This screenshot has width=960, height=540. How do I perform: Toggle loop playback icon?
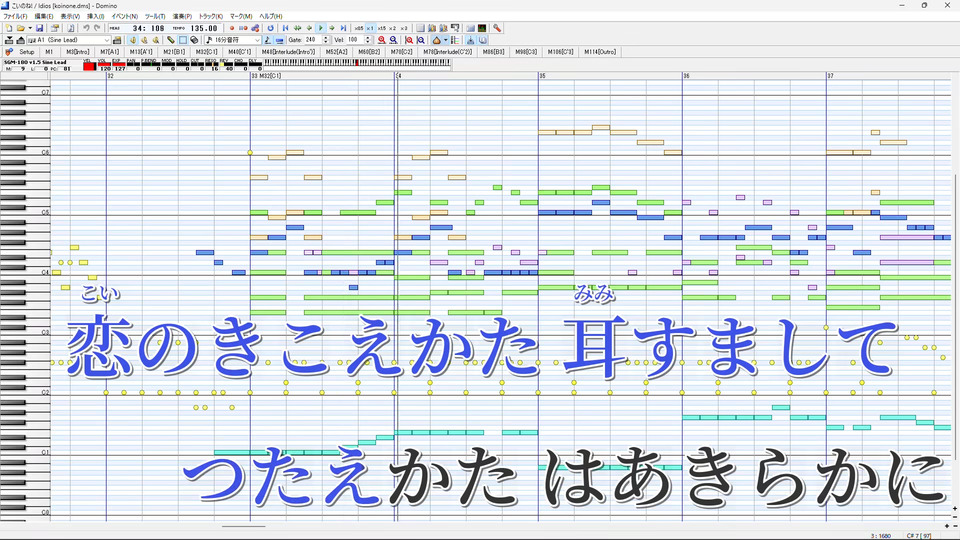pyautogui.click(x=271, y=28)
